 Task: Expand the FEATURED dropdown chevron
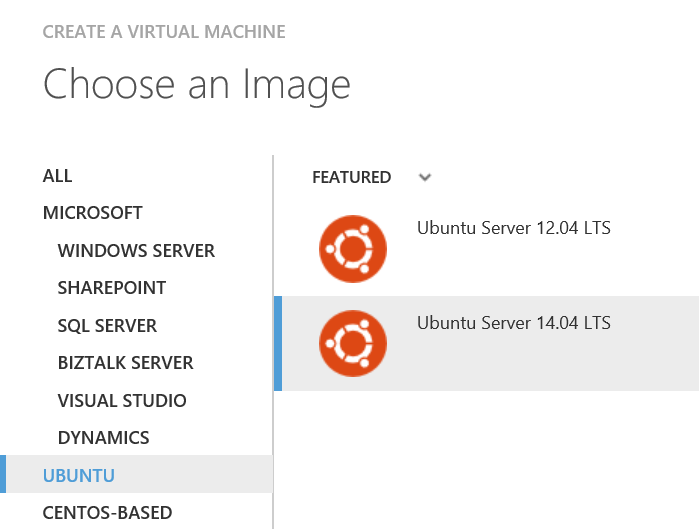[x=425, y=177]
